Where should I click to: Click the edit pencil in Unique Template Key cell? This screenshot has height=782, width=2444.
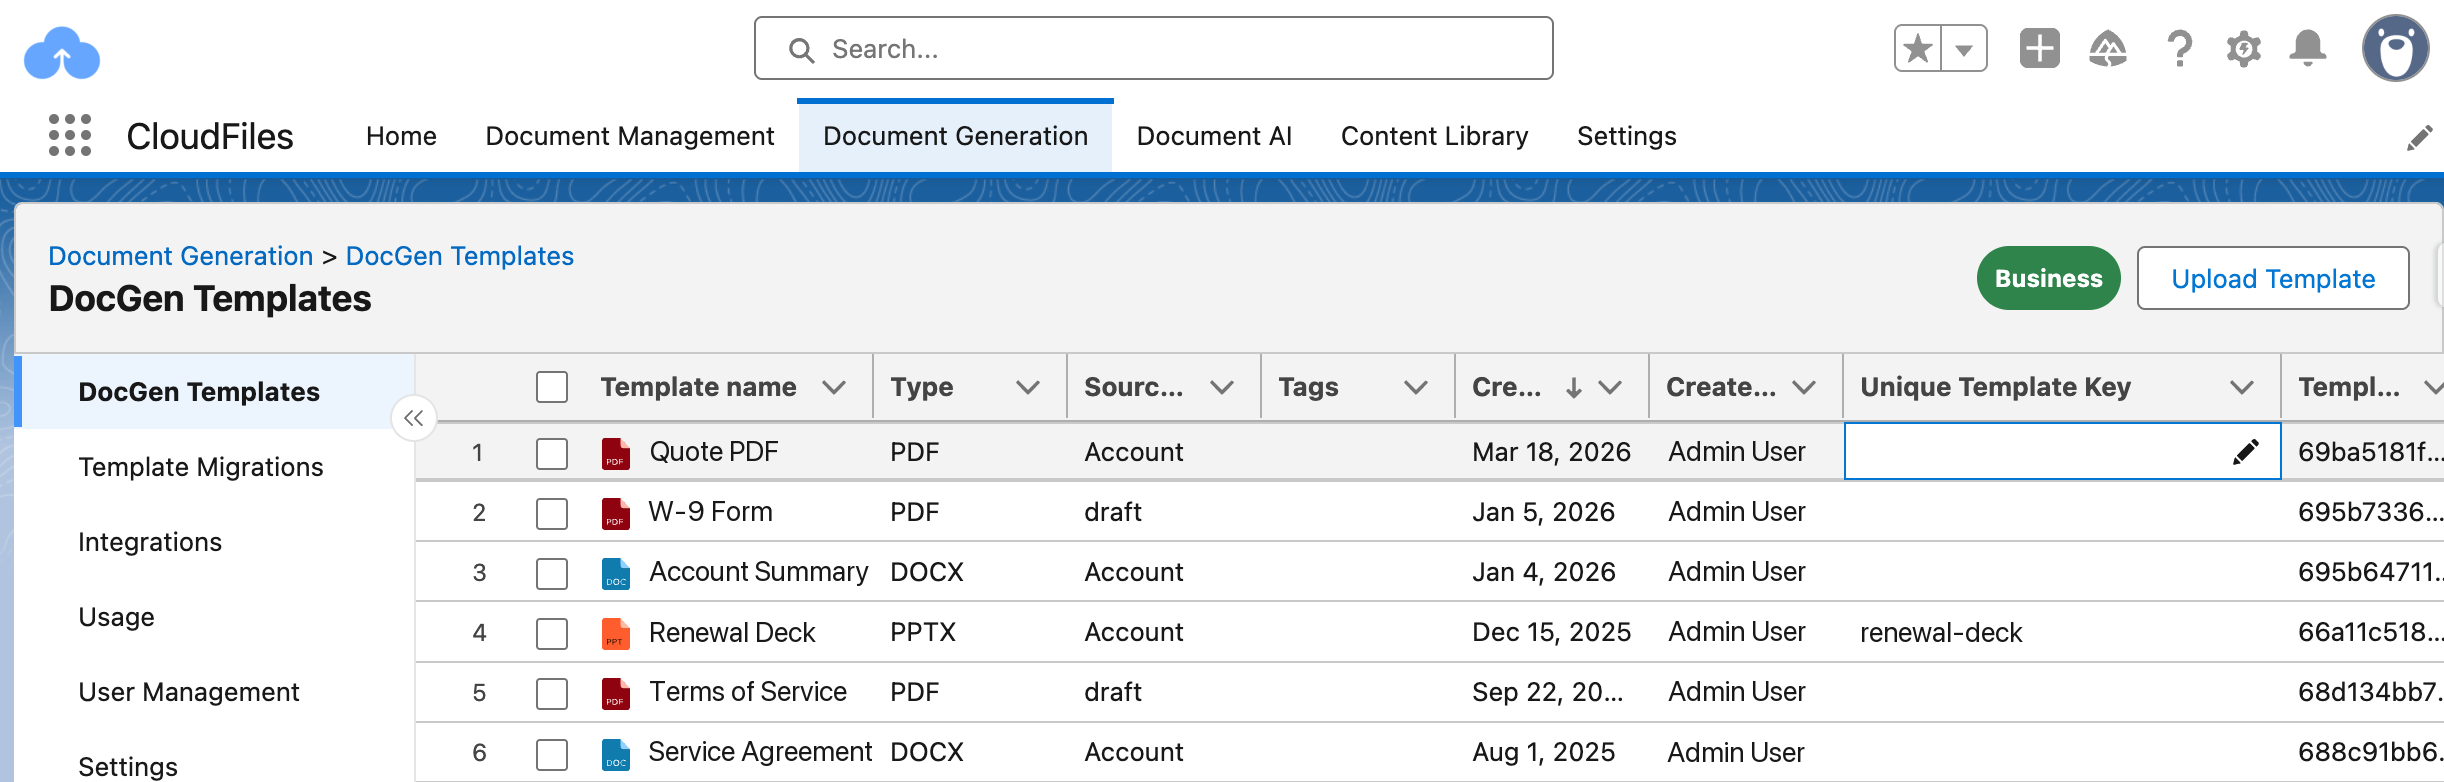(2246, 452)
